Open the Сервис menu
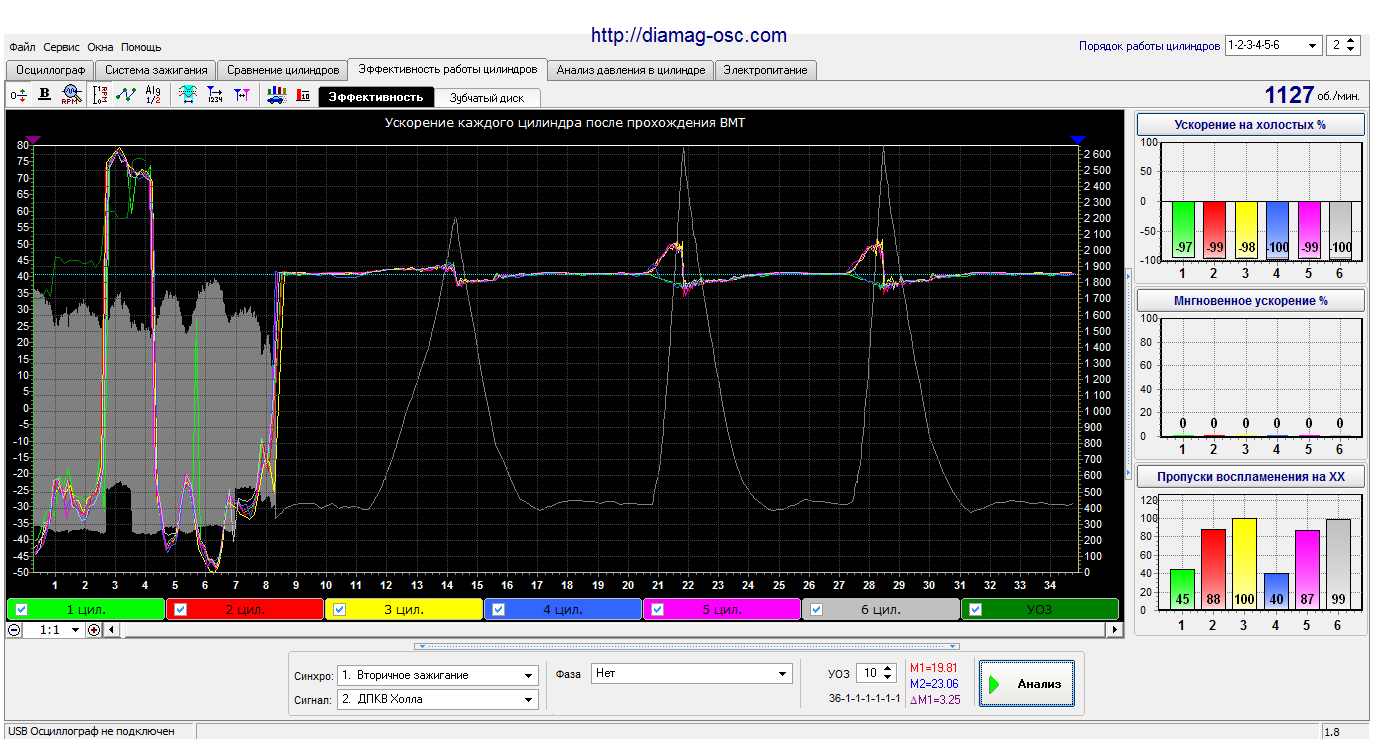The image size is (1382, 744). tap(62, 47)
